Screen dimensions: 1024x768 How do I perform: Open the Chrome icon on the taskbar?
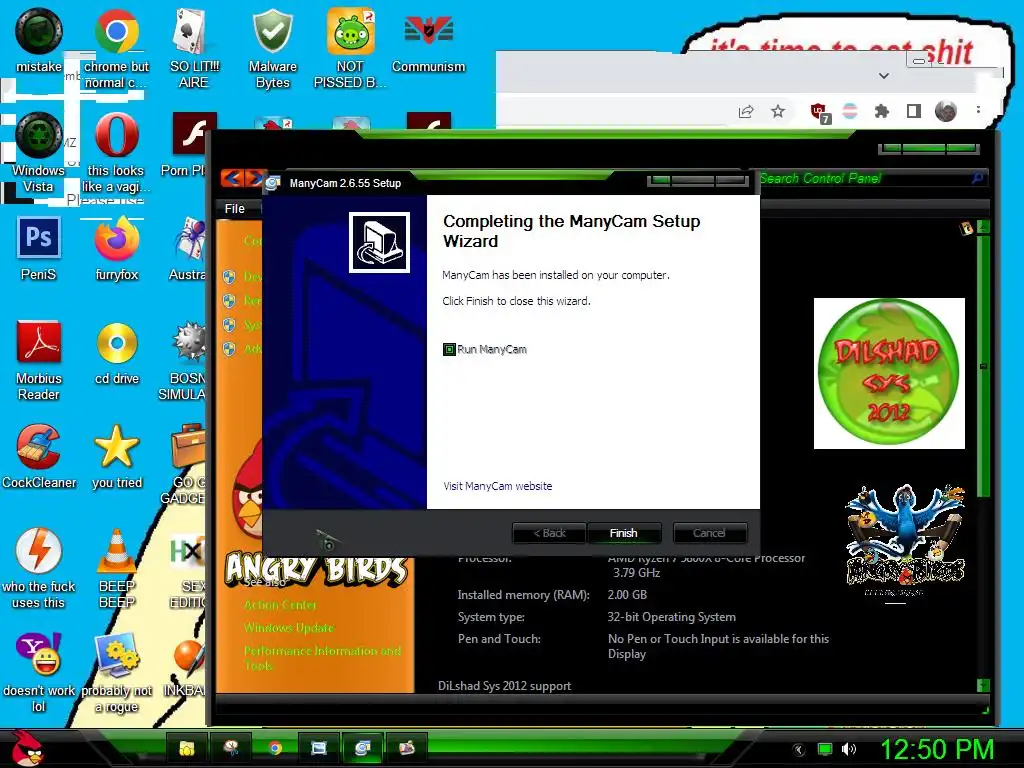[x=275, y=748]
